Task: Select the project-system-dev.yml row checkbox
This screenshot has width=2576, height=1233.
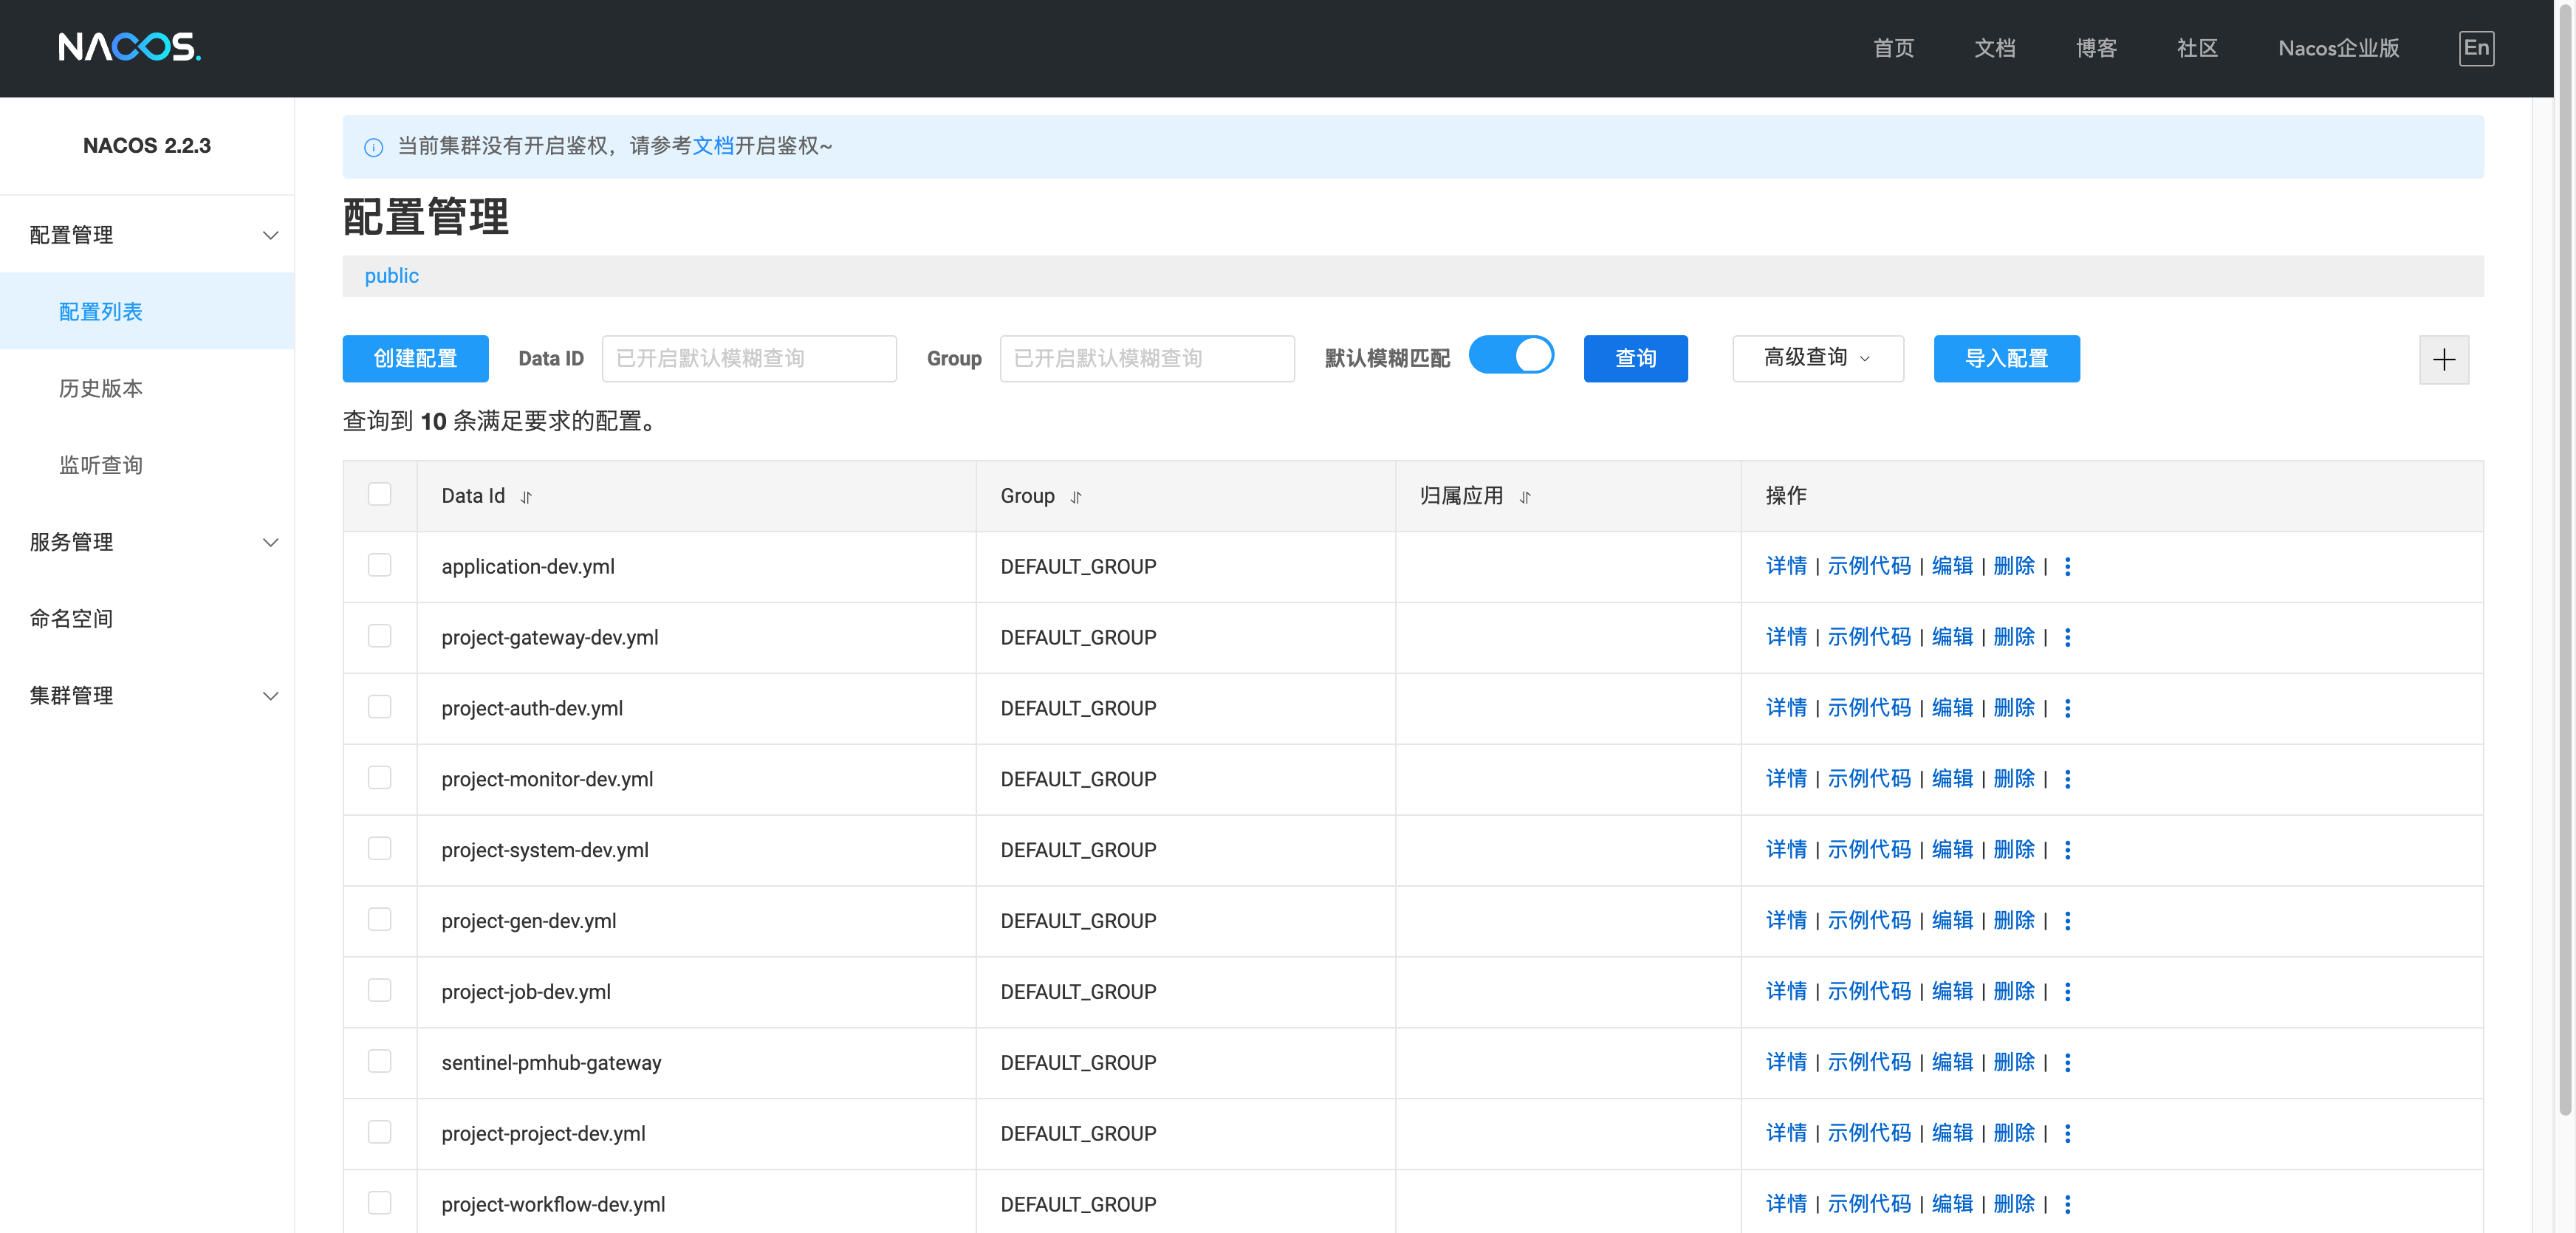Action: pyautogui.click(x=379, y=849)
